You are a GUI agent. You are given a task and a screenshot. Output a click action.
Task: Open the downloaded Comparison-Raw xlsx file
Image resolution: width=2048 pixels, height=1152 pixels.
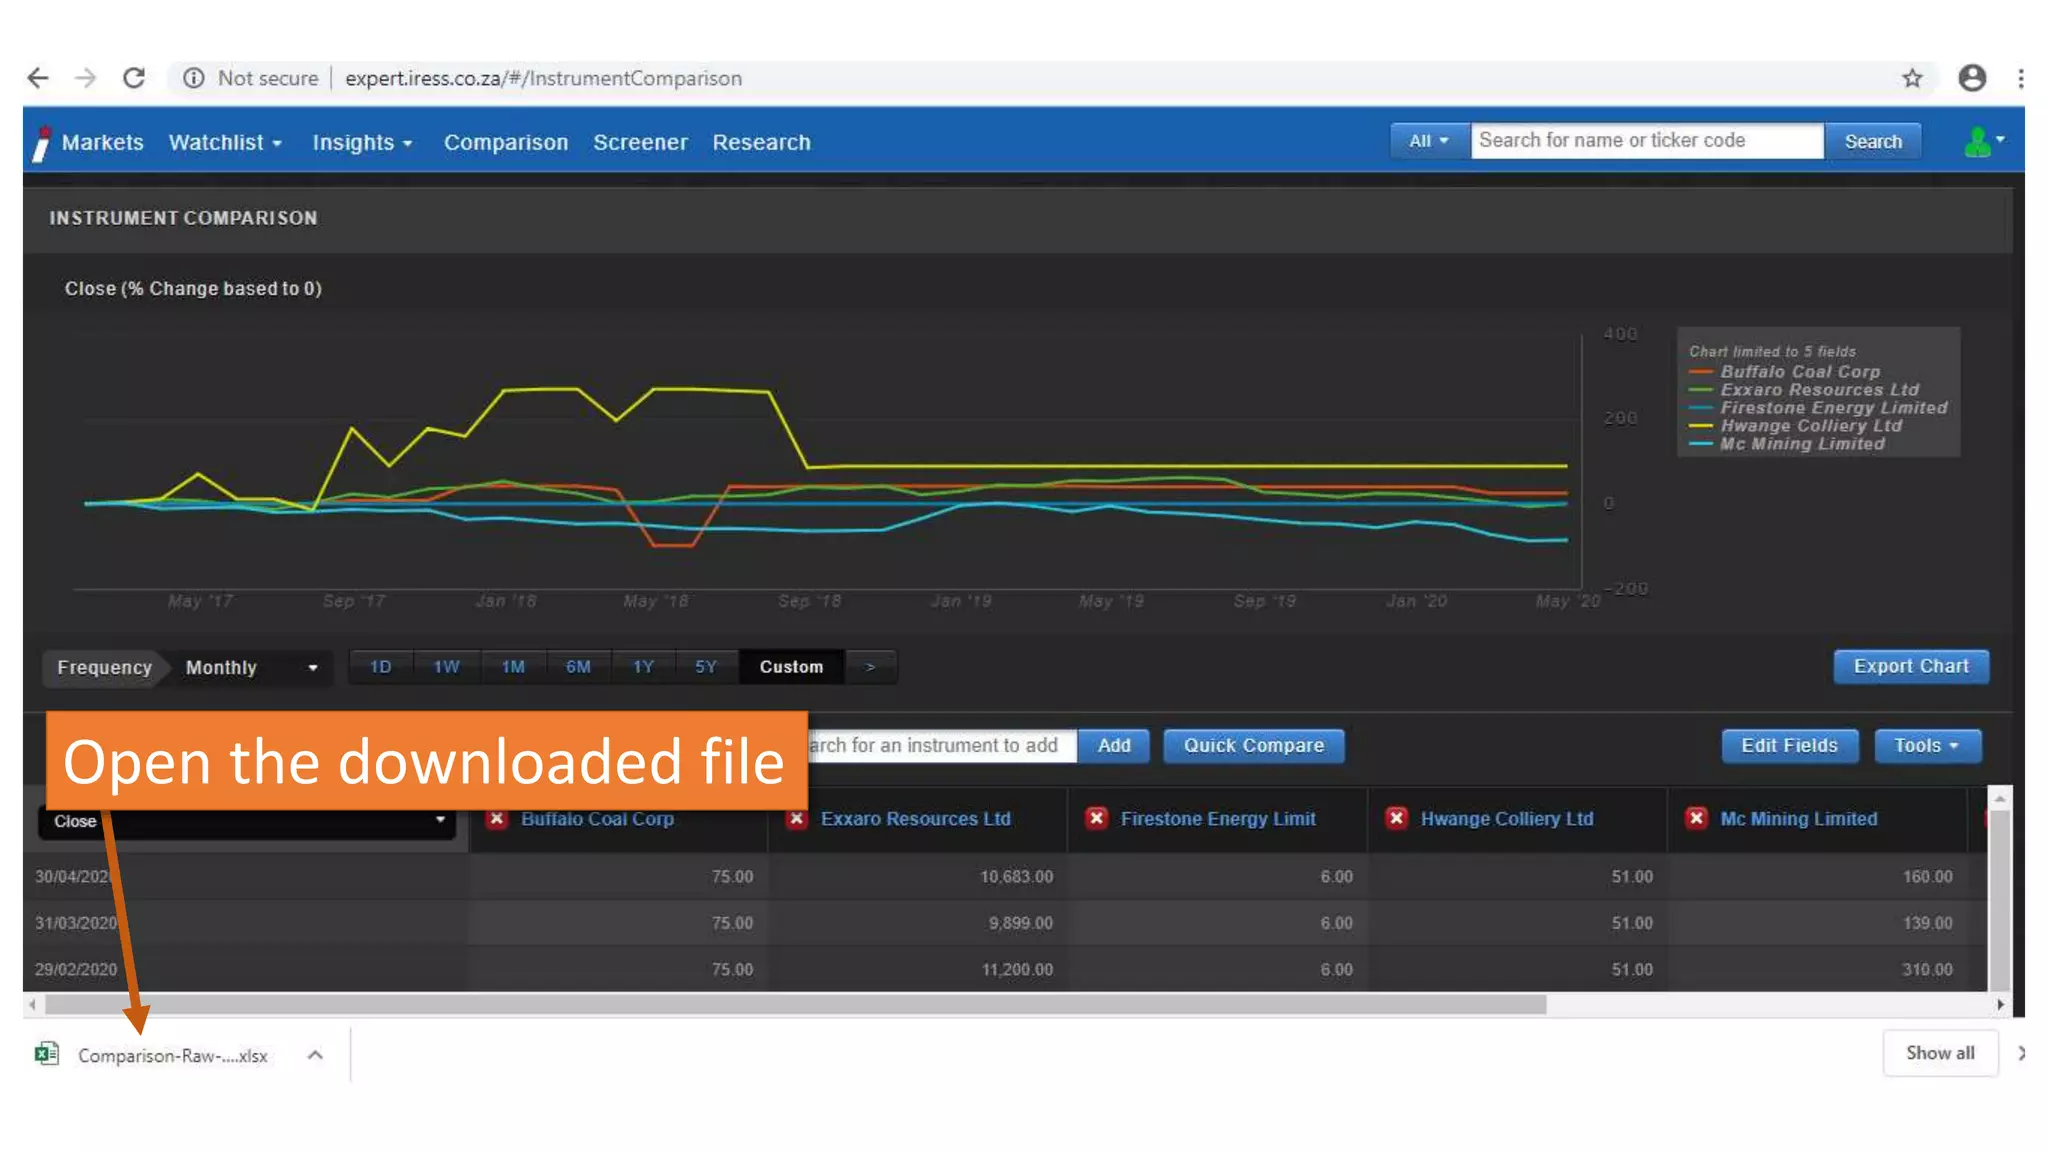tap(170, 1055)
